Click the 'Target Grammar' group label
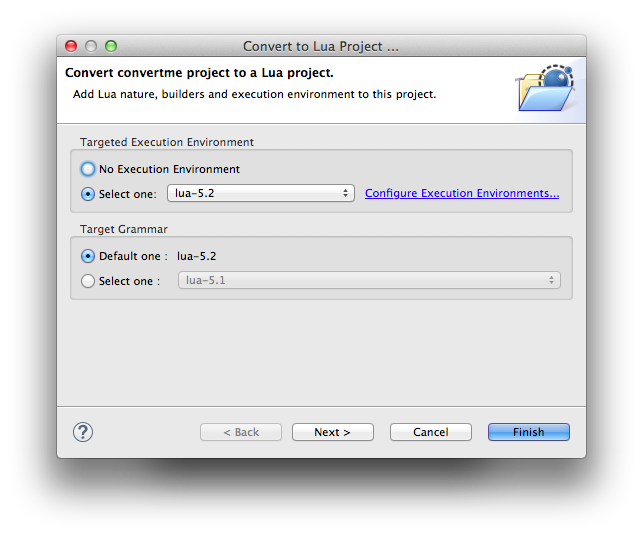The height and width of the screenshot is (537, 643). click(x=124, y=229)
